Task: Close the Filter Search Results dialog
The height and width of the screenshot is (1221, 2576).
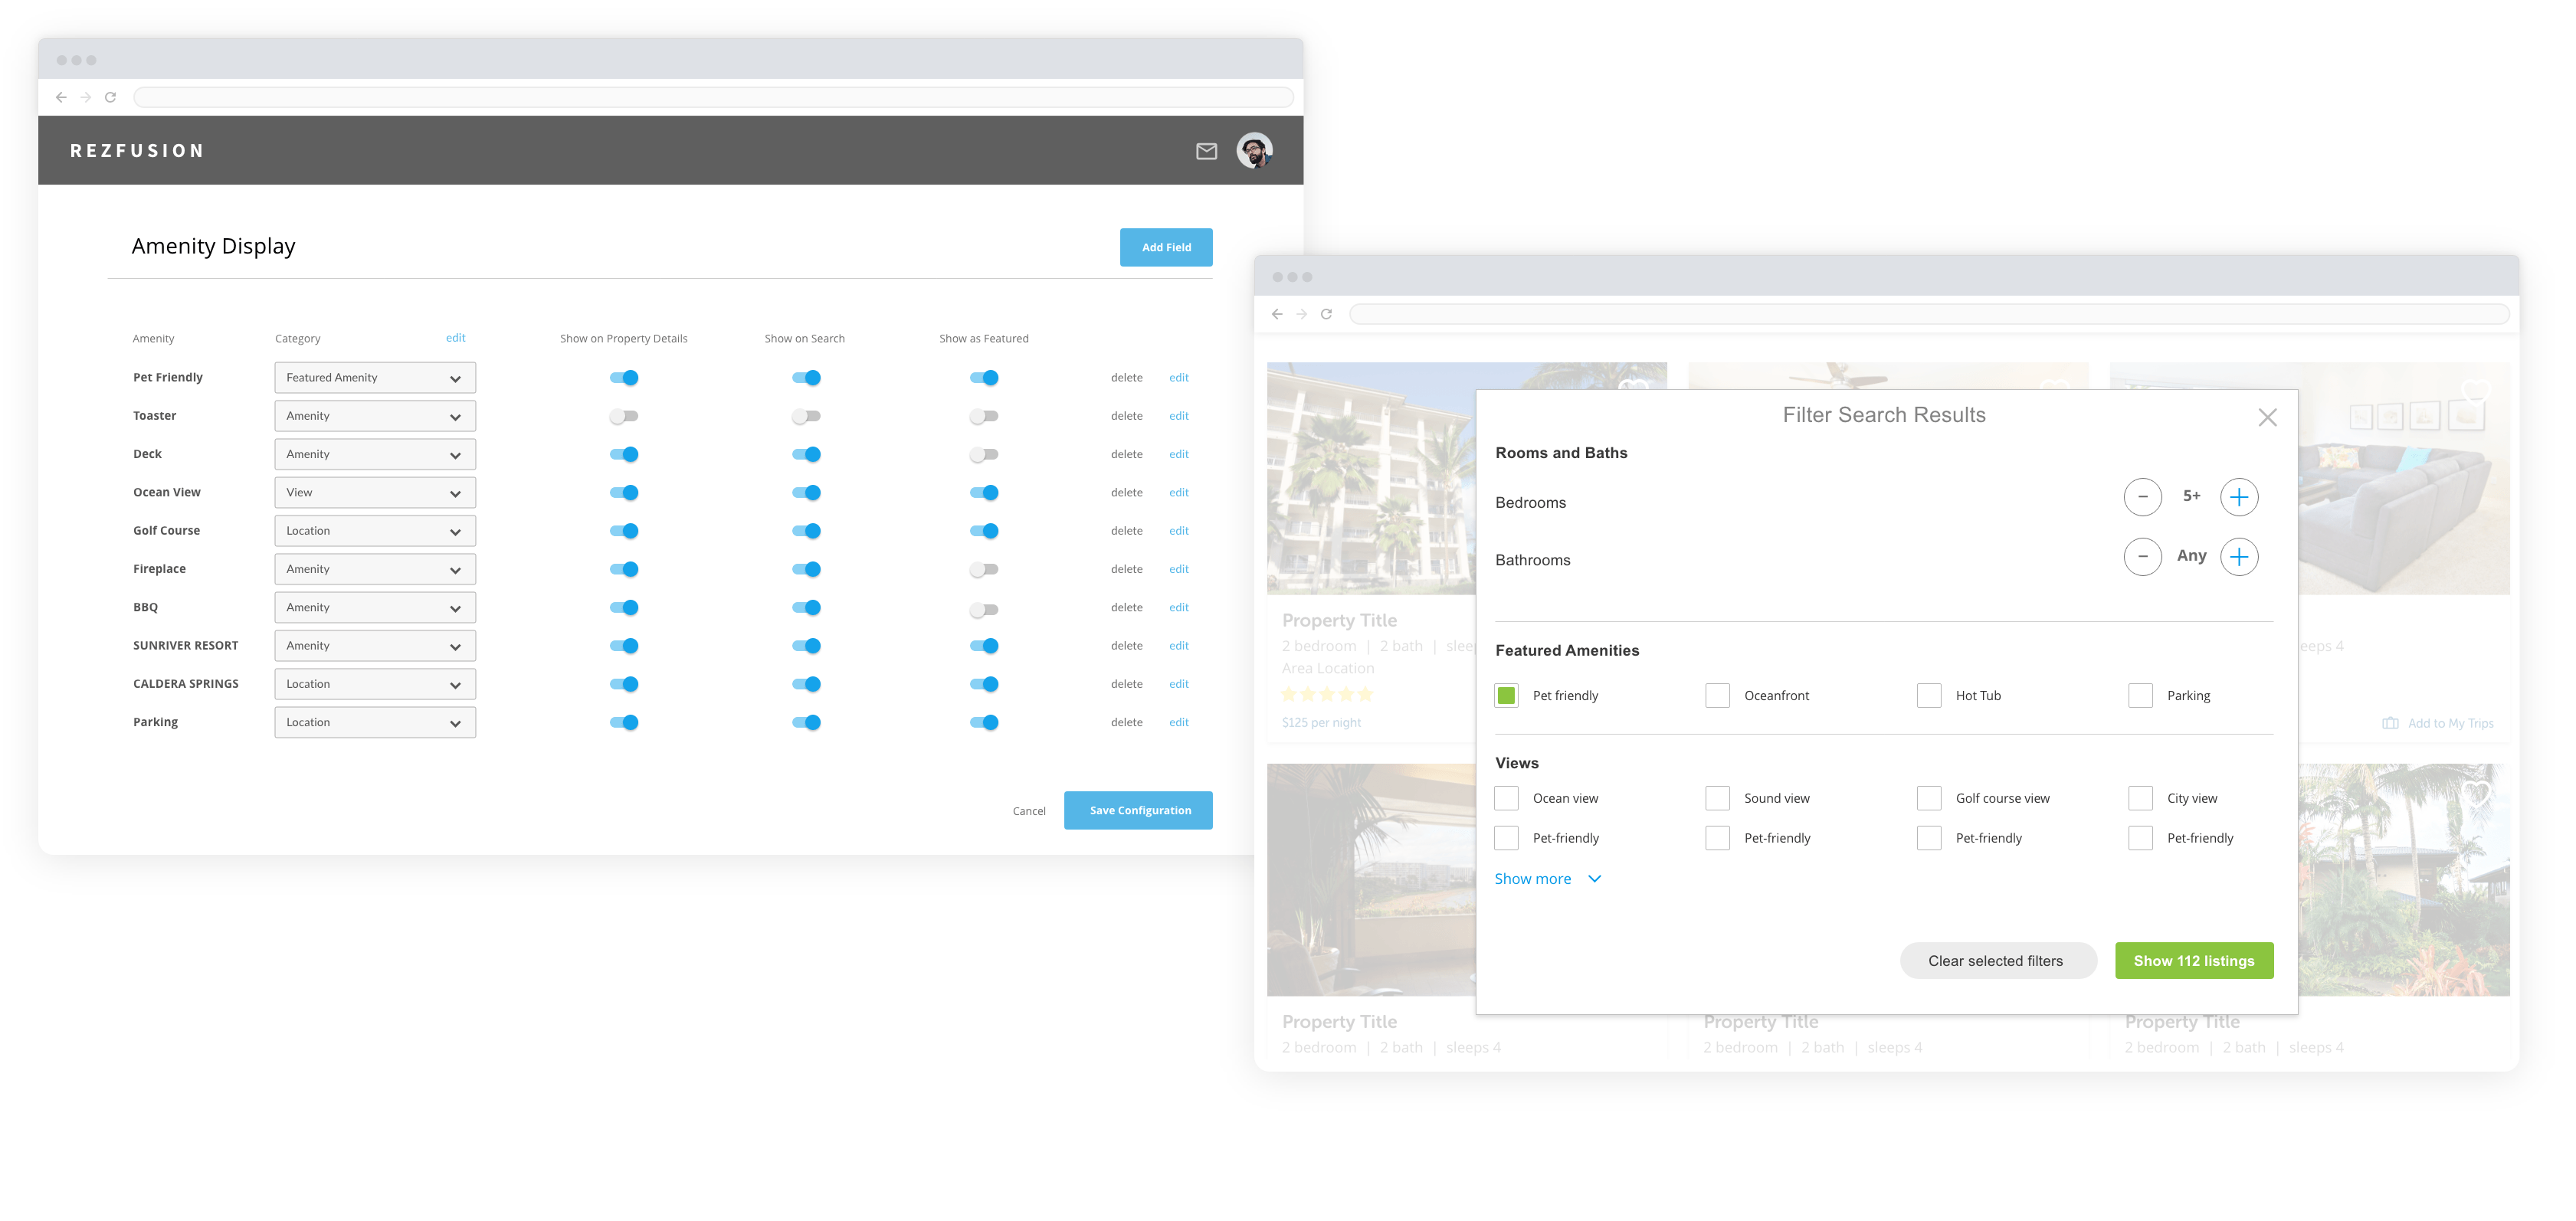Action: [x=2267, y=417]
